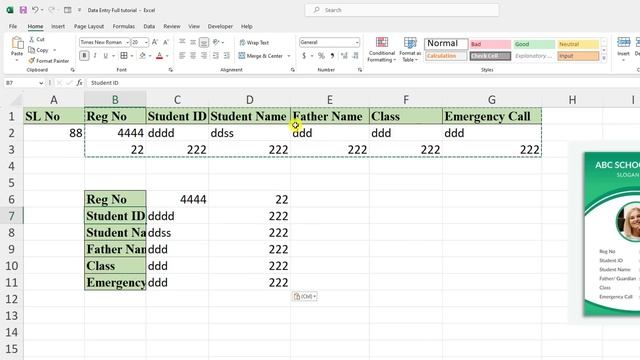
Task: Apply Accounting dollar number format
Action: [304, 55]
